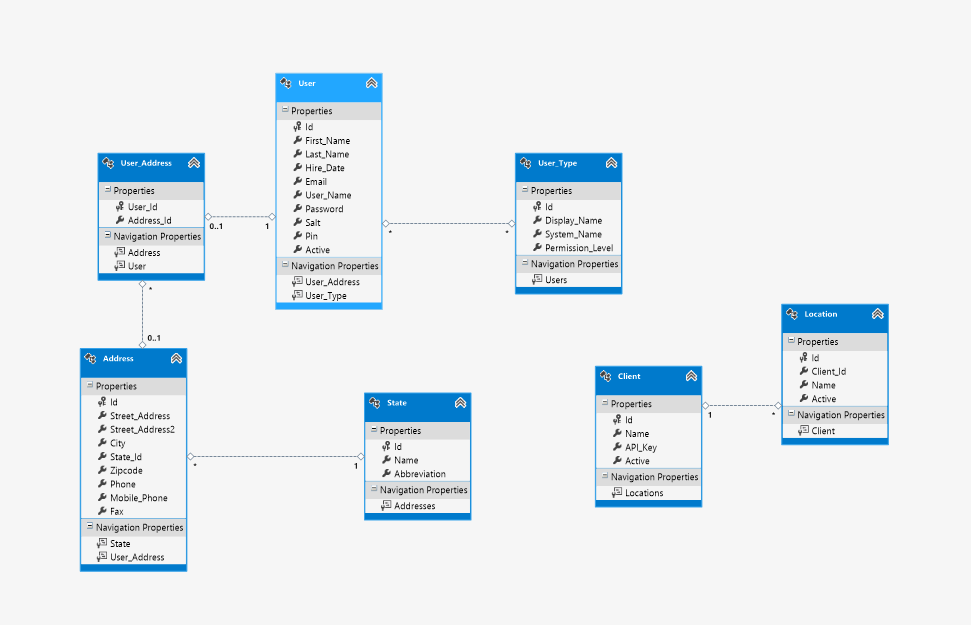Viewport: 971px width, 625px height.
Task: Click key icon beside User_Id in User_Address
Action: [x=120, y=206]
